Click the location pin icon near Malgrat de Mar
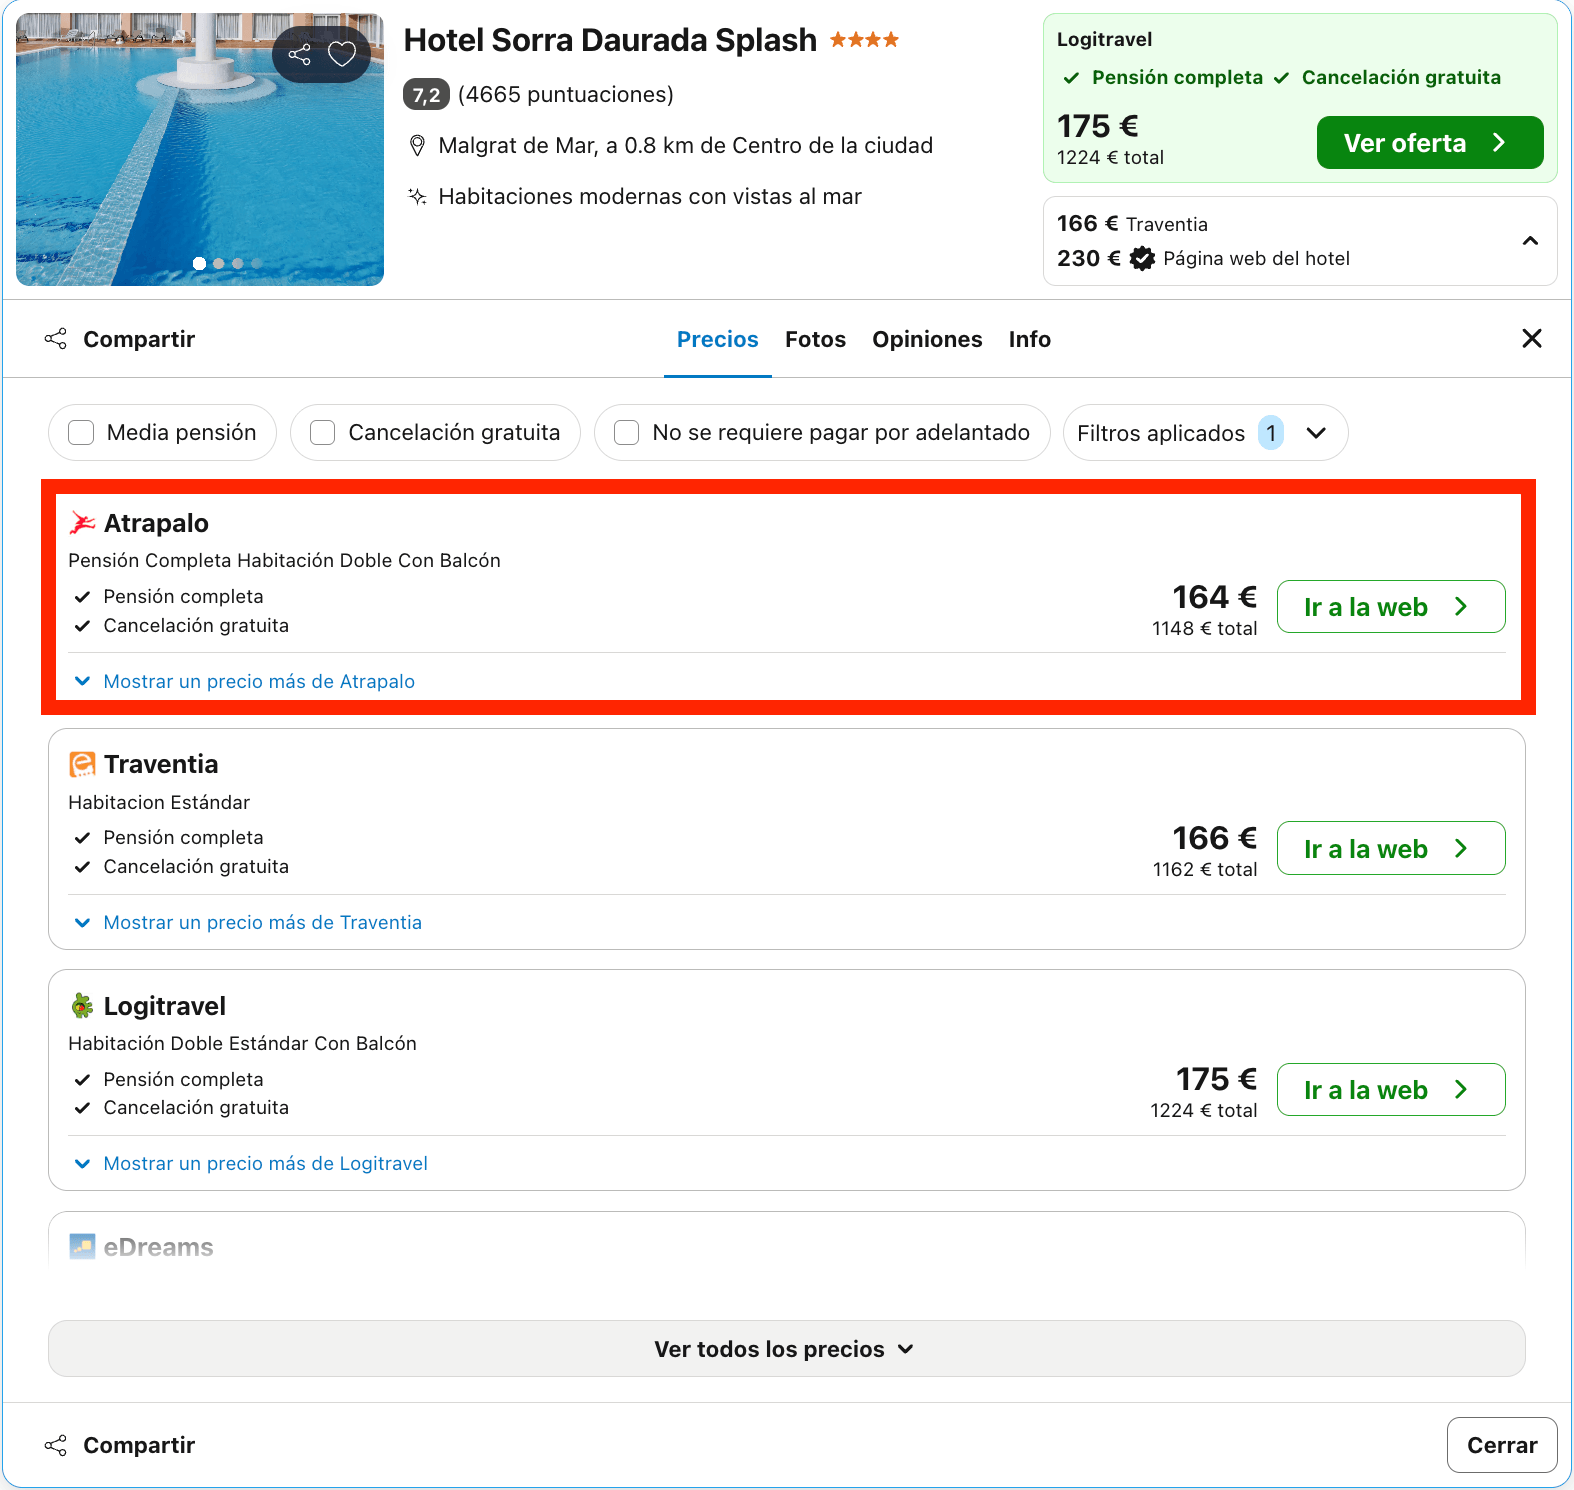The height and width of the screenshot is (1490, 1574). pyautogui.click(x=417, y=146)
